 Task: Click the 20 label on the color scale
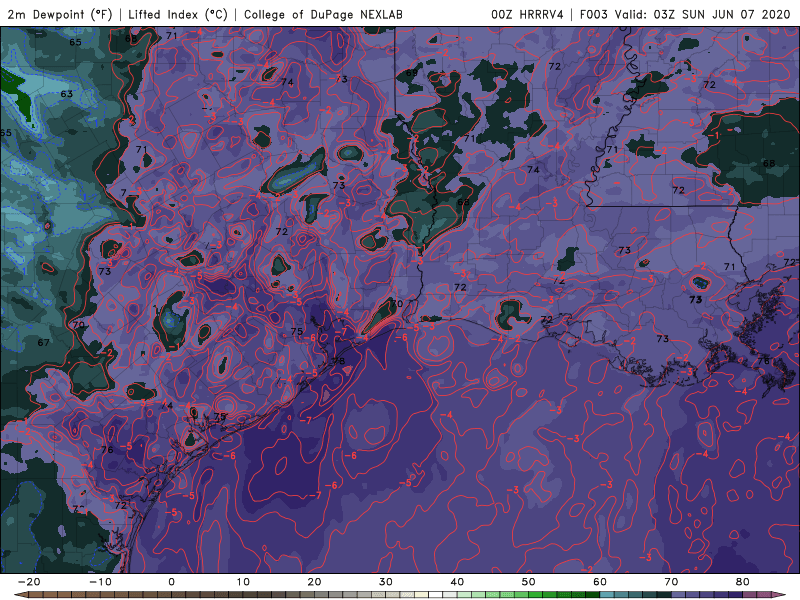pos(314,582)
